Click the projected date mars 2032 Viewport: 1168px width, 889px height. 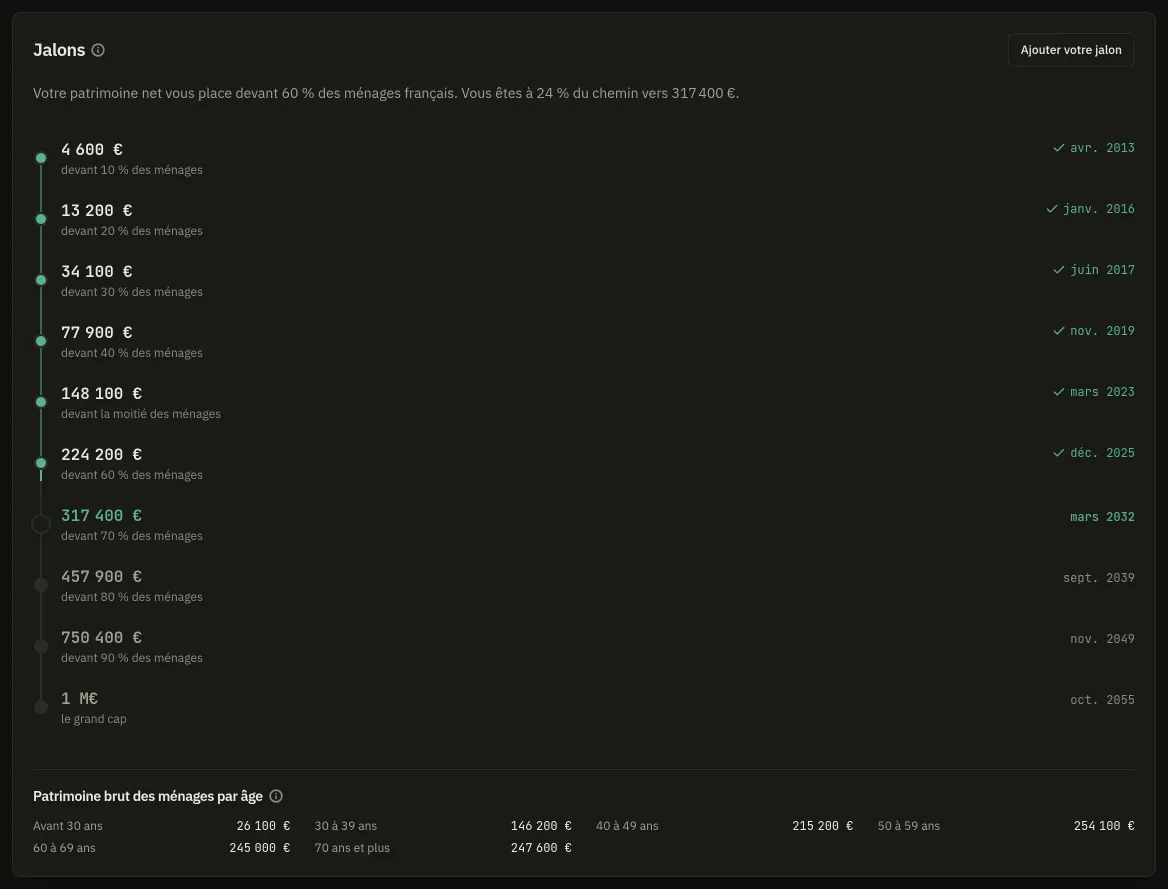(1102, 517)
